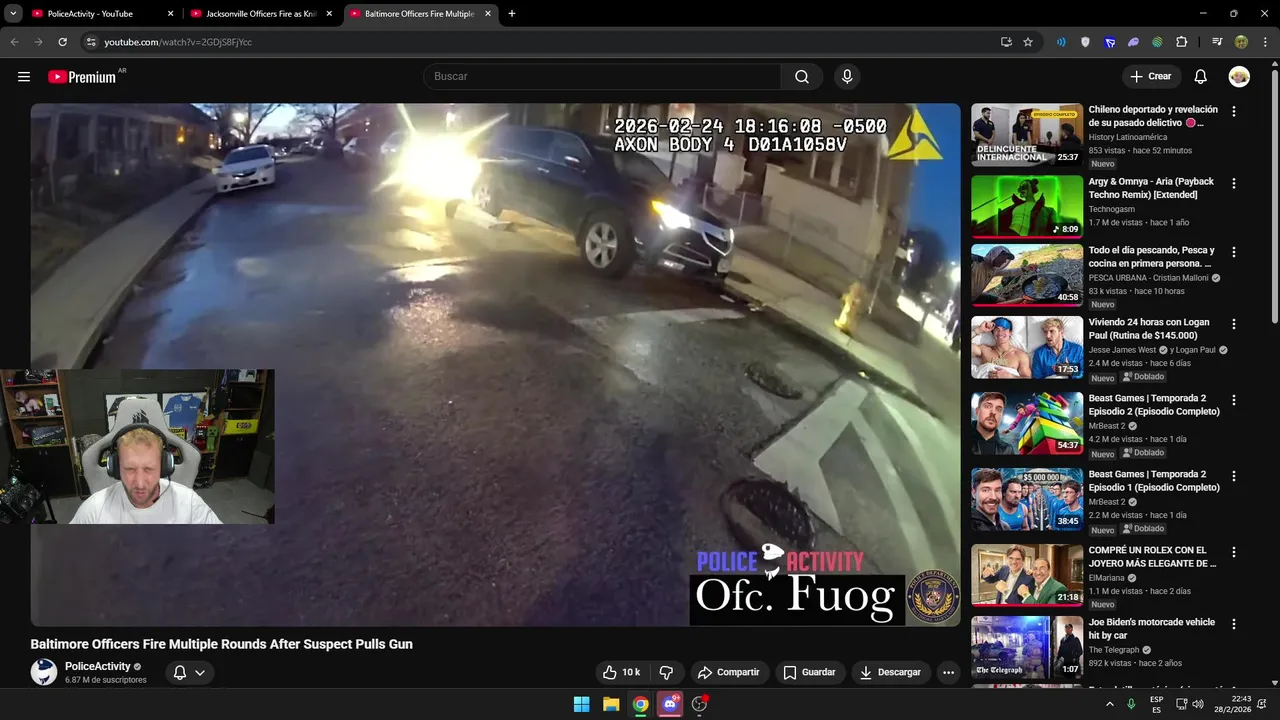The image size is (1280, 720).
Task: Open Windows Start menu
Action: point(581,704)
